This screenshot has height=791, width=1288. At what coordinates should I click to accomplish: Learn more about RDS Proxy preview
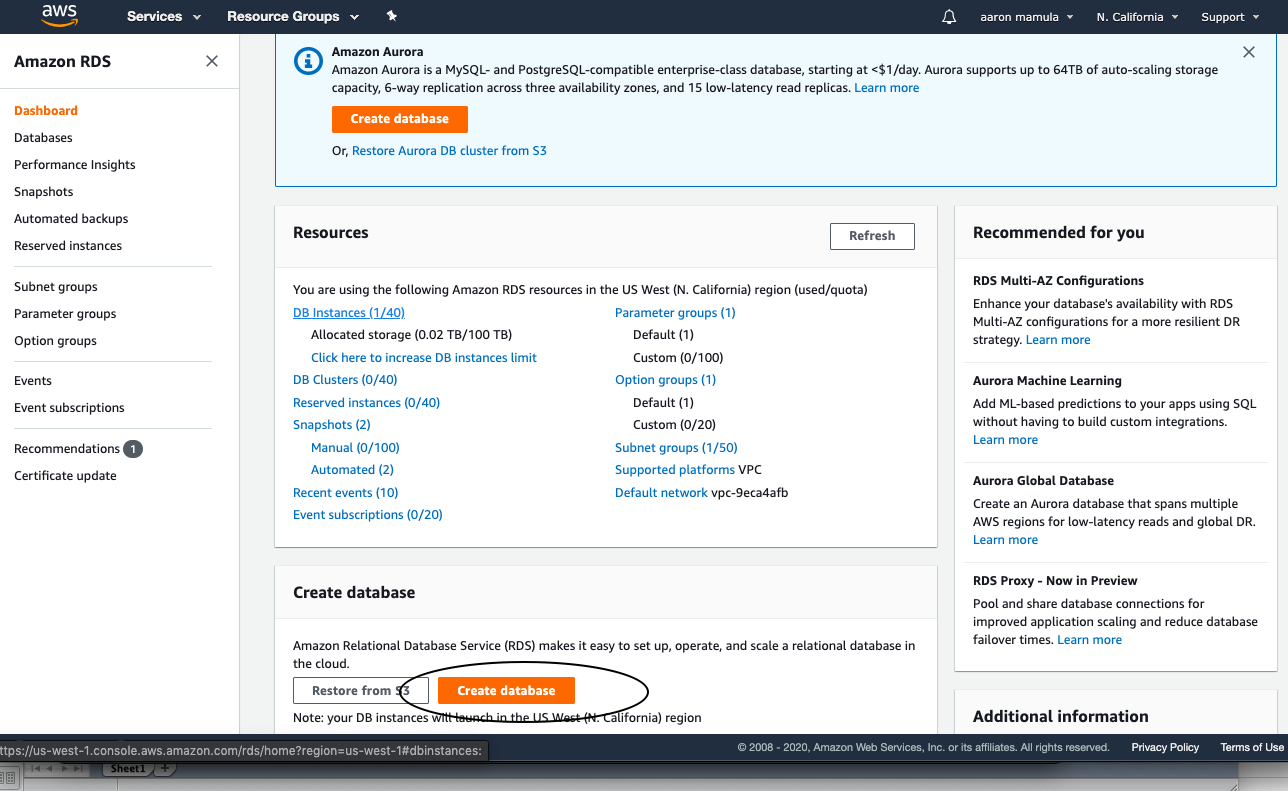[x=1089, y=640]
